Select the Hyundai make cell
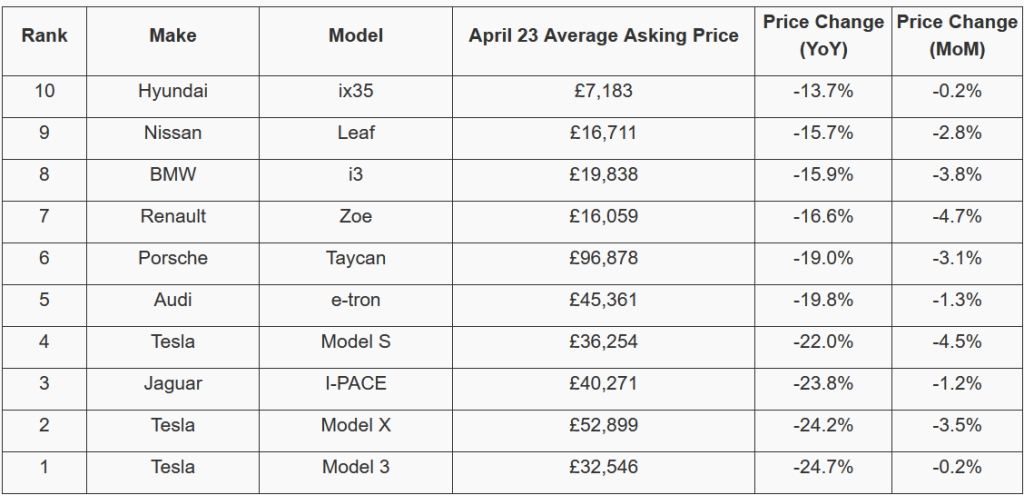 pyautogui.click(x=173, y=91)
